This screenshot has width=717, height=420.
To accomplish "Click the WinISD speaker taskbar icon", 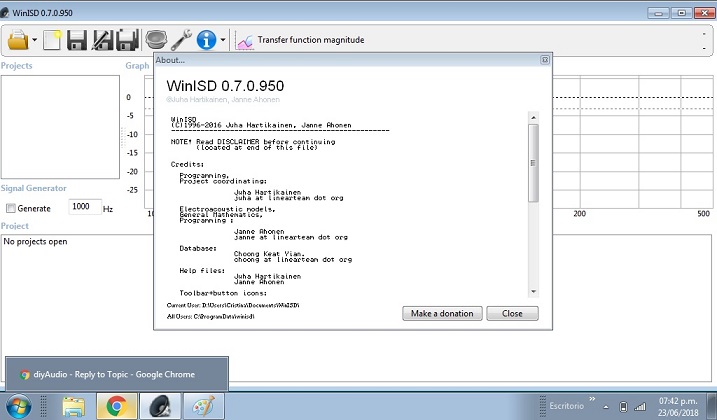I will [x=161, y=406].
